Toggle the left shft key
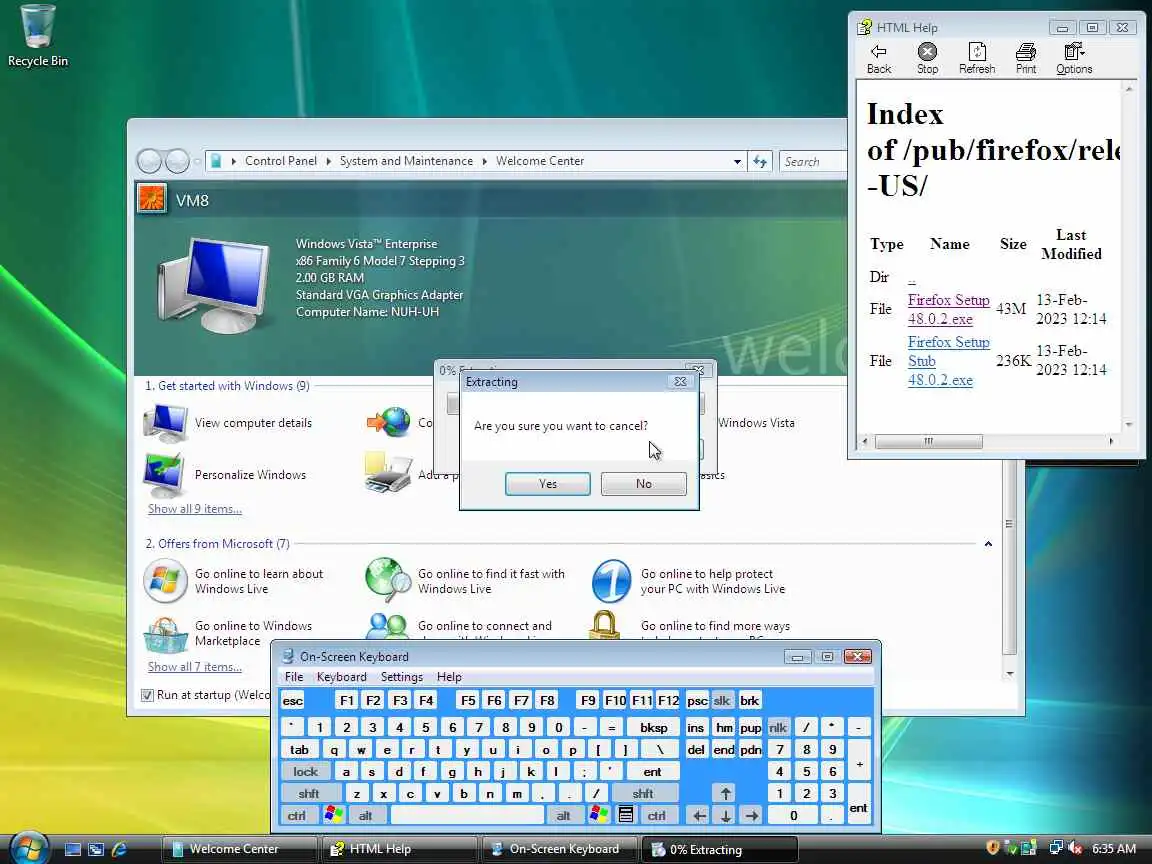This screenshot has height=864, width=1152. coord(309,793)
